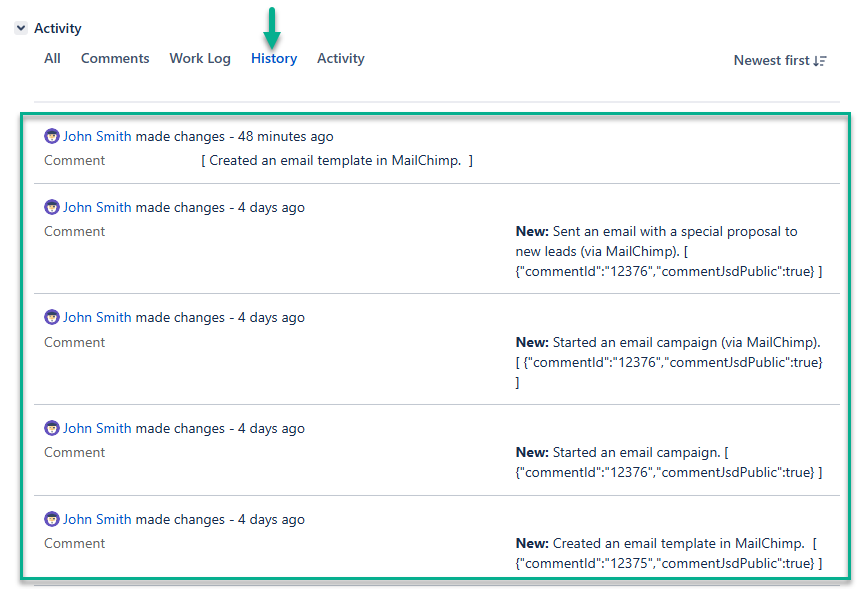Select the All filter tab
Screen dimensions: 859x597
(52, 58)
